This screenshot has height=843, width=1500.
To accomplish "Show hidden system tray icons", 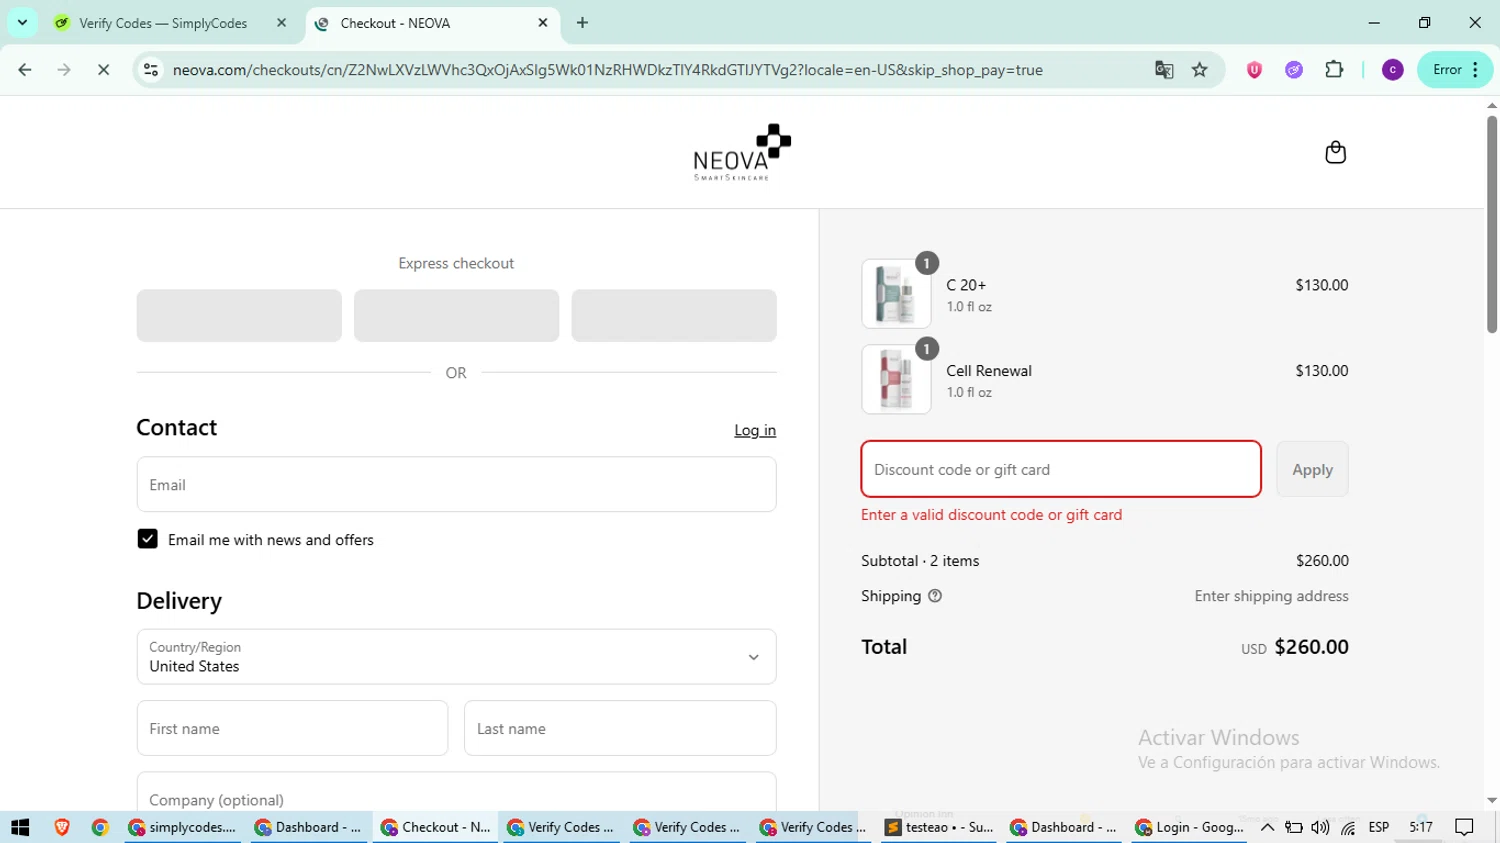I will pyautogui.click(x=1267, y=827).
